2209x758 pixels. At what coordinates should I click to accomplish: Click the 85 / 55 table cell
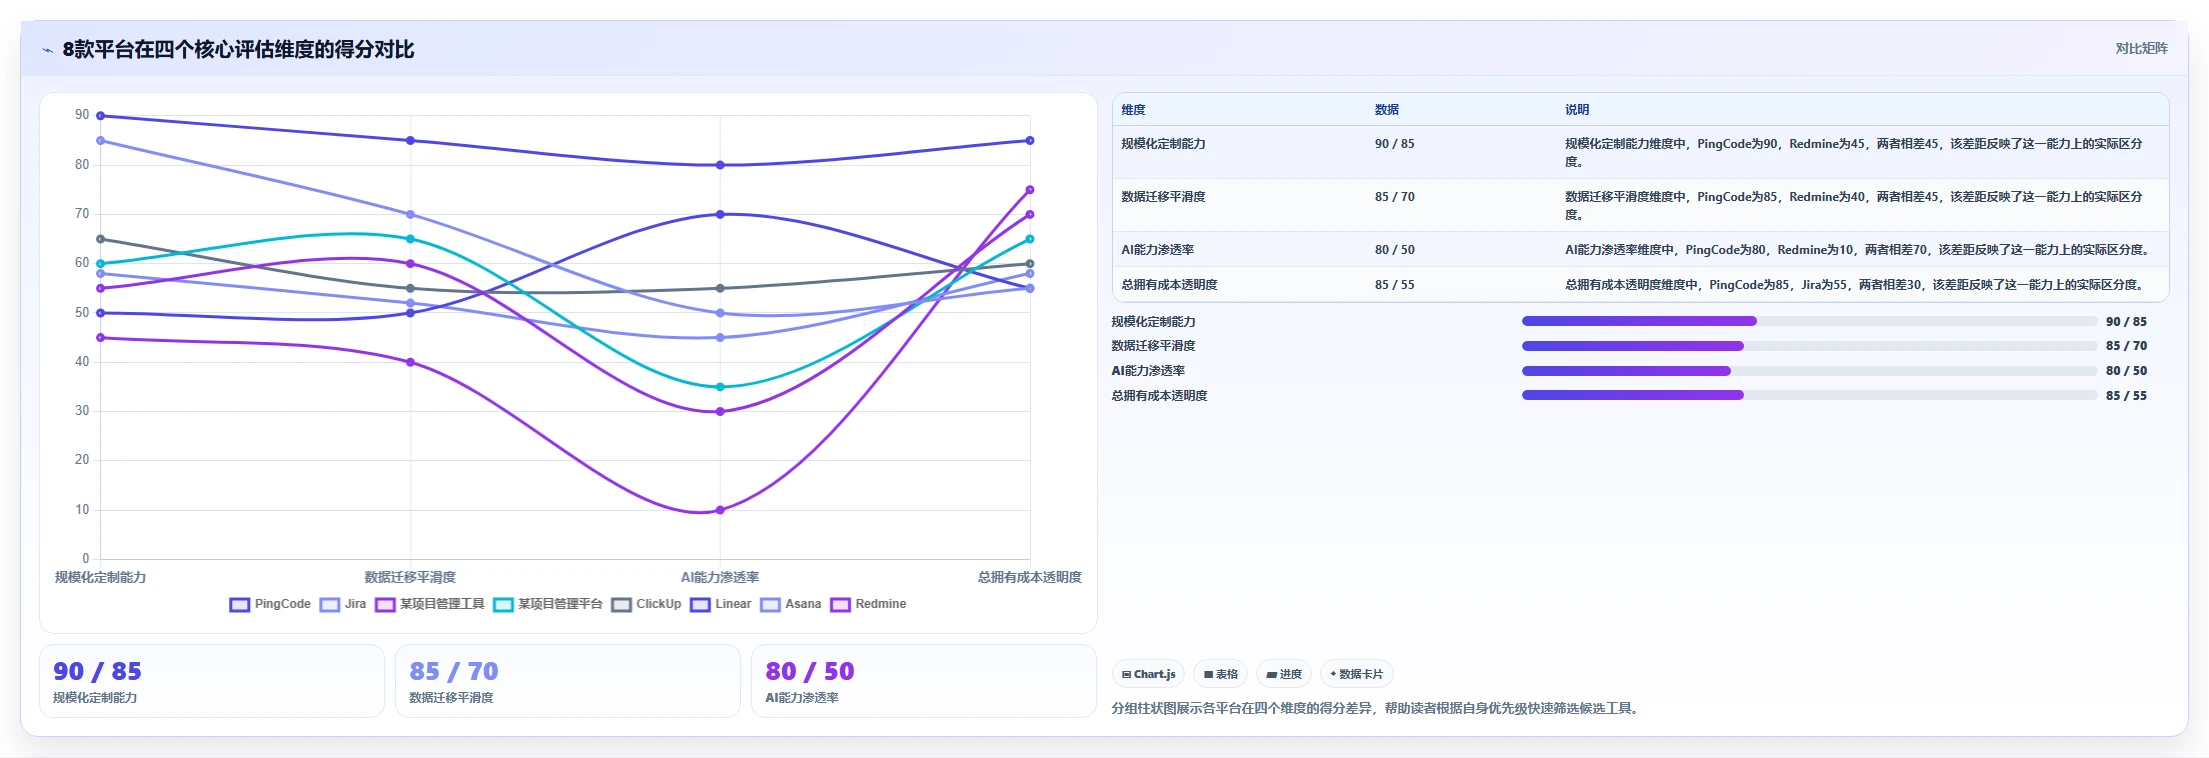[x=1394, y=285]
